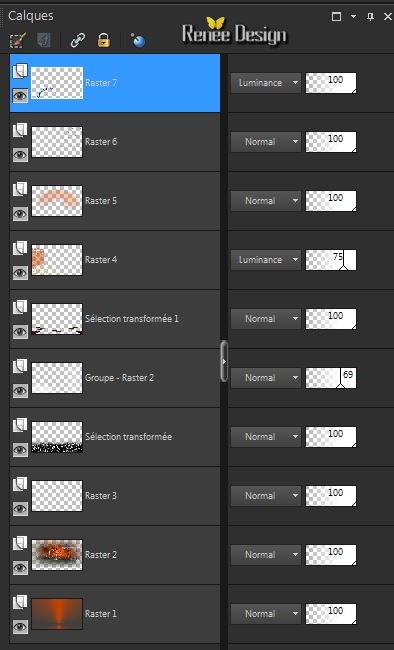Open Luminance blend dropdown for Raster 4

[265, 260]
